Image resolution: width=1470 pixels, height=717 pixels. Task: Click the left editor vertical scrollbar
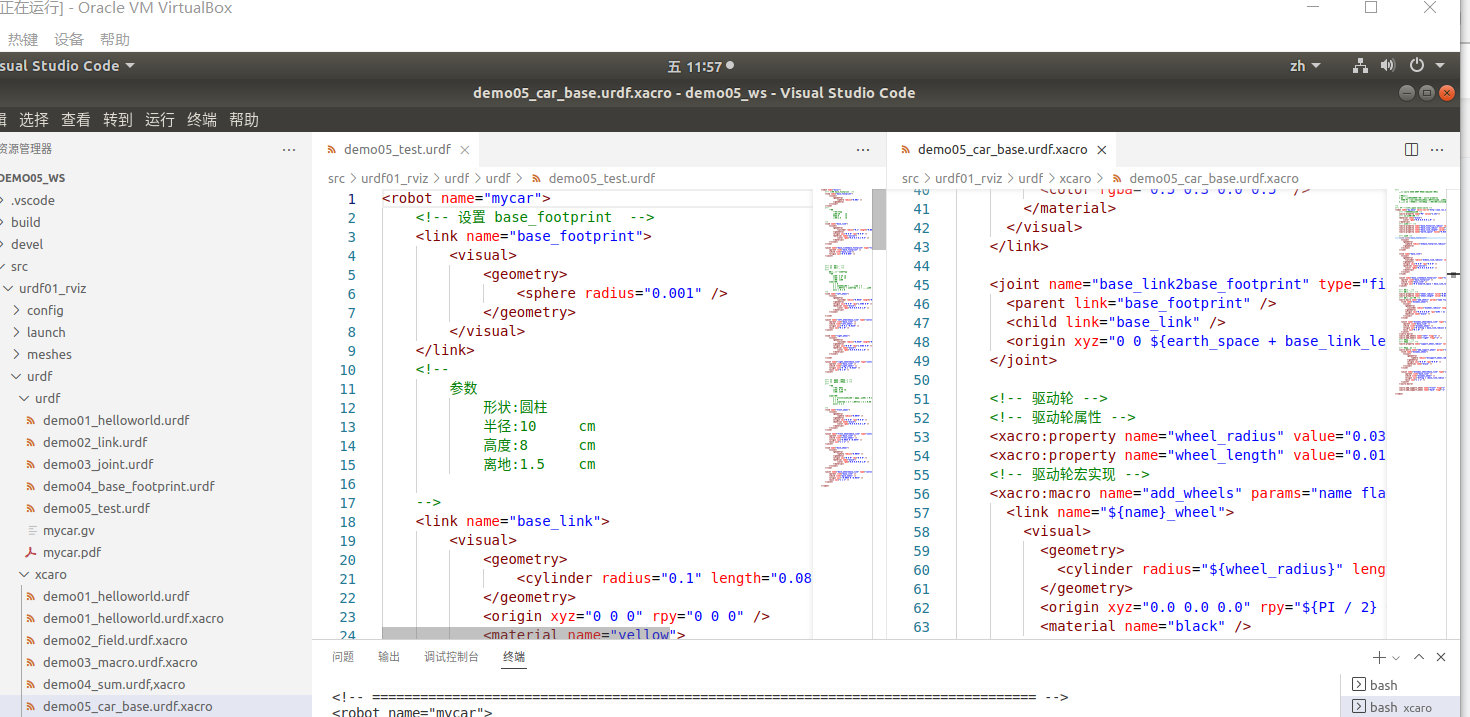click(x=879, y=220)
